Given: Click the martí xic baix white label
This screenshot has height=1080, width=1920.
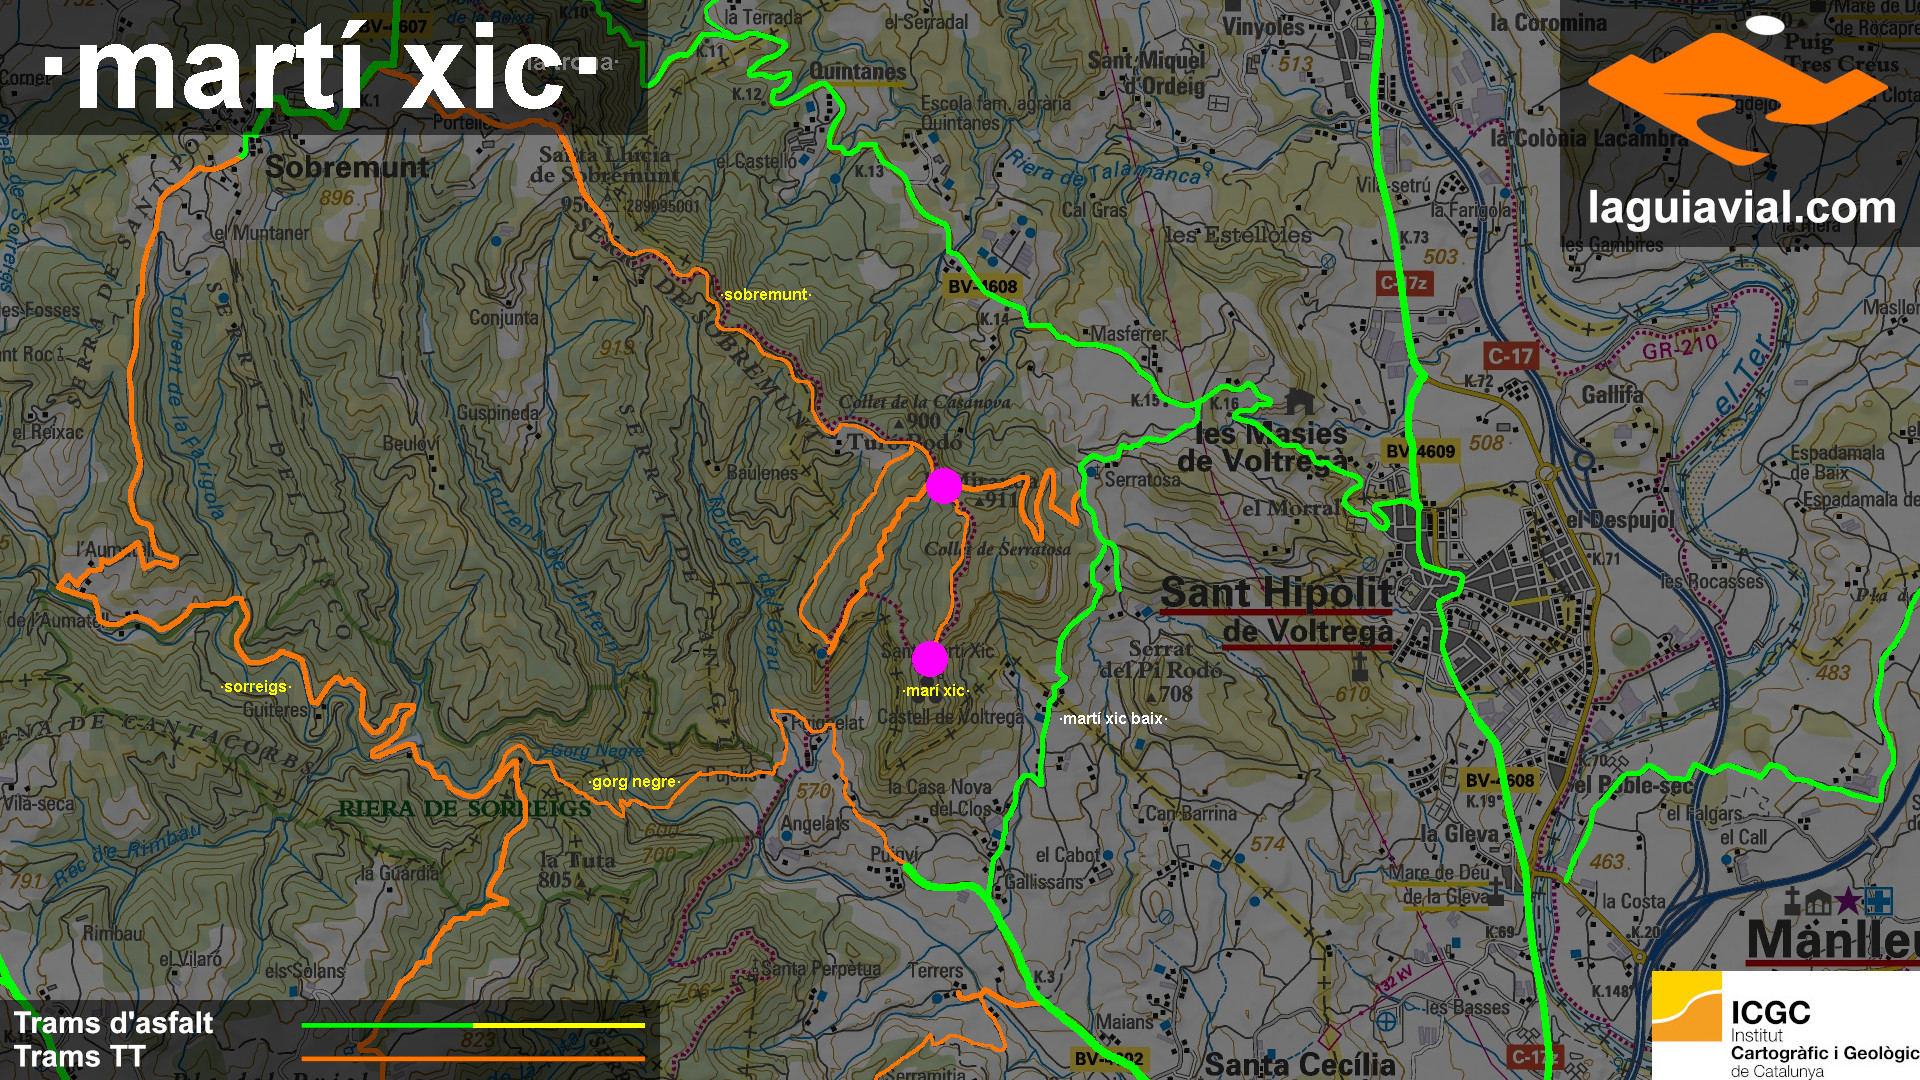Looking at the screenshot, I should [x=1113, y=718].
